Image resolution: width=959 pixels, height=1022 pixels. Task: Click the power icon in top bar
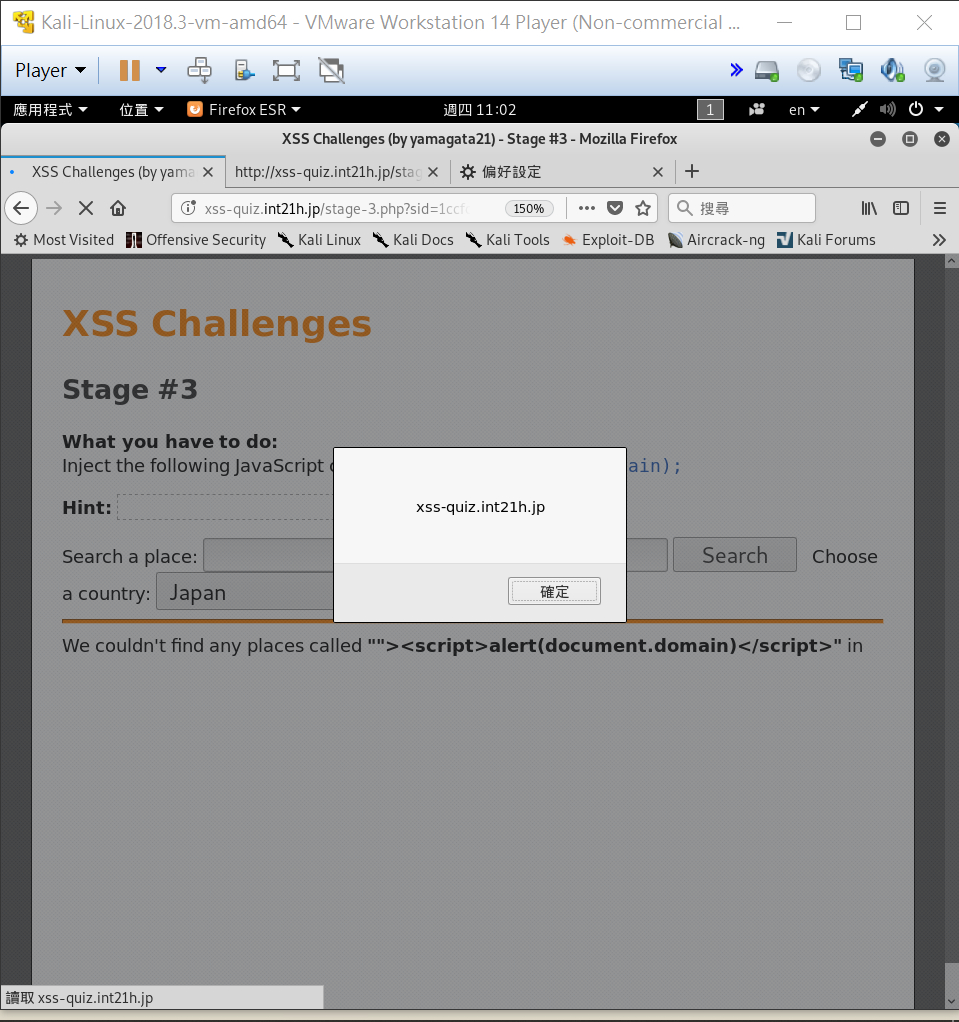(916, 109)
